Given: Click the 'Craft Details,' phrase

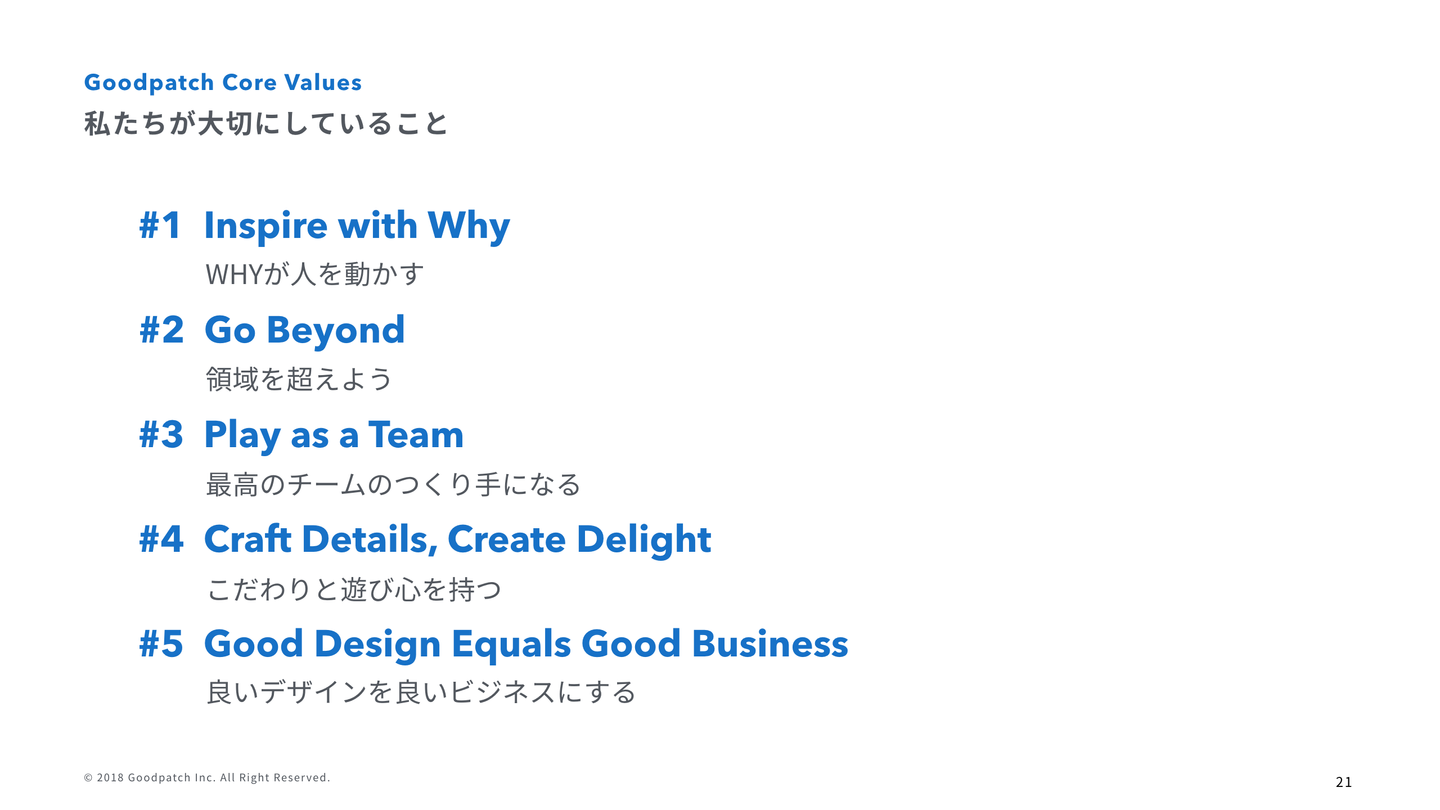Looking at the screenshot, I should pyautogui.click(x=320, y=540).
